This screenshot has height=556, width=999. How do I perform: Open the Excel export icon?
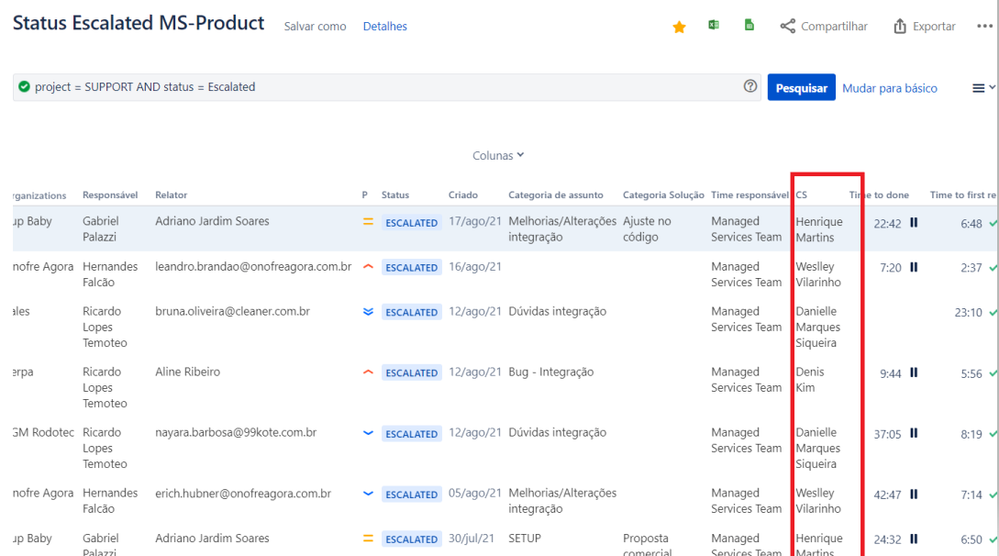point(714,25)
